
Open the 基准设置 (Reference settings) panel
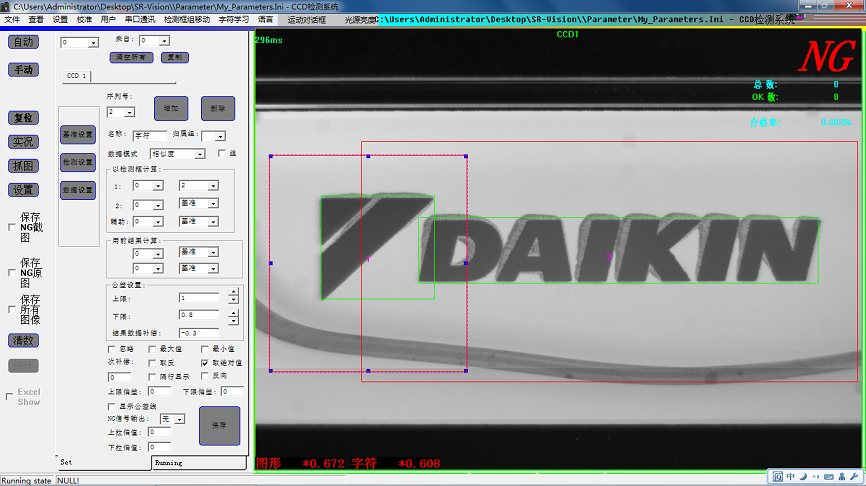77,134
